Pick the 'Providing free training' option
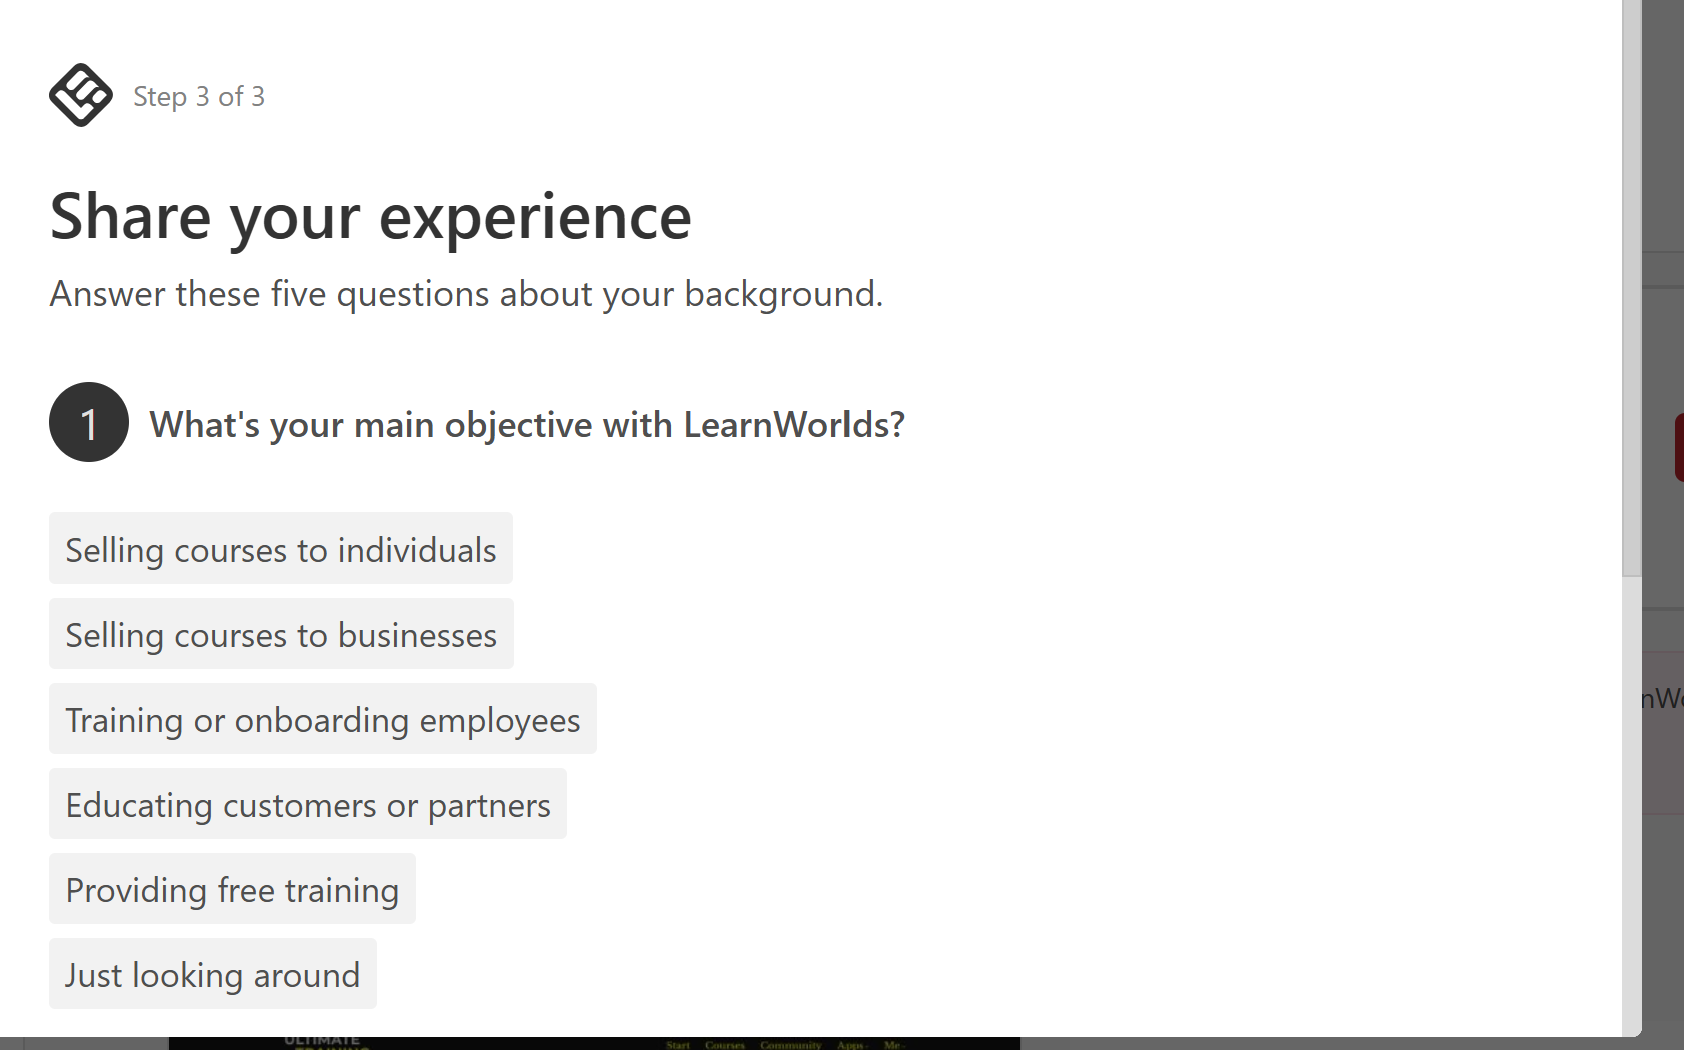Viewport: 1684px width, 1050px height. [232, 889]
